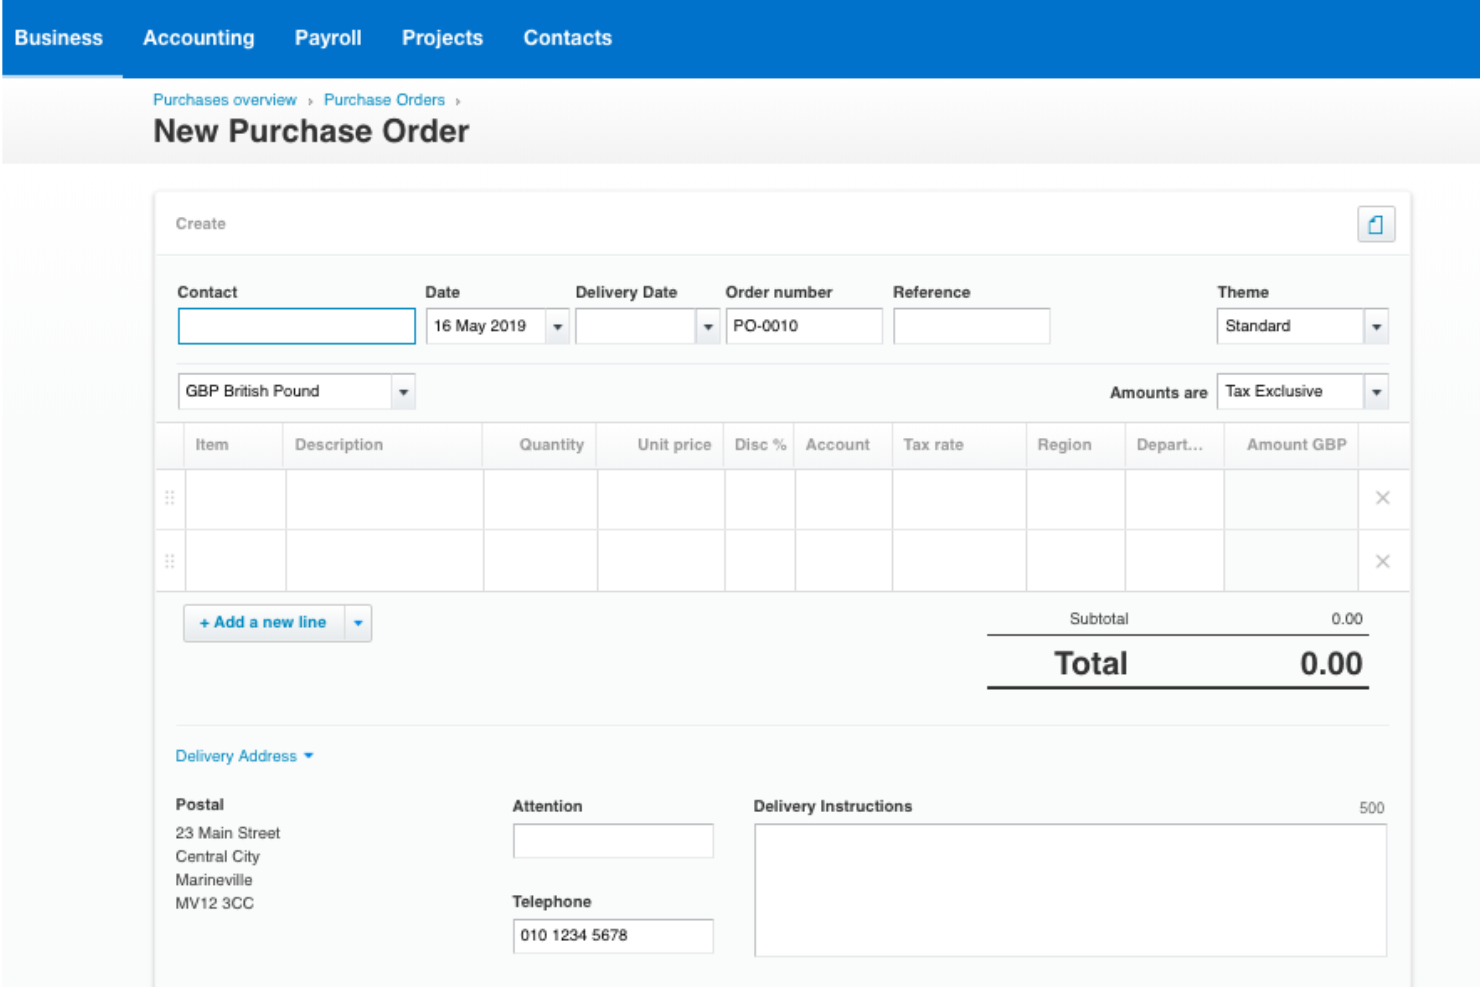The width and height of the screenshot is (1480, 987).
Task: Open the GBP British Pound currency dropdown
Action: (297, 391)
